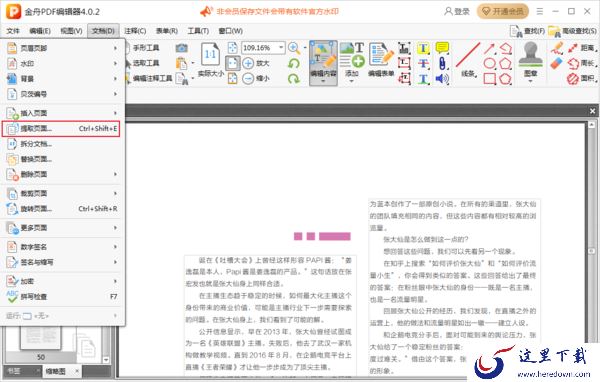Choose Spell Check (拼写检查) F7 menu entry

63,297
